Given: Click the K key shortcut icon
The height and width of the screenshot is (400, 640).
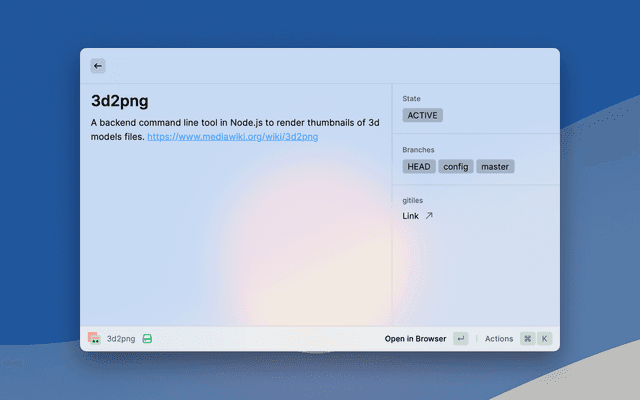Looking at the screenshot, I should pyautogui.click(x=545, y=339).
